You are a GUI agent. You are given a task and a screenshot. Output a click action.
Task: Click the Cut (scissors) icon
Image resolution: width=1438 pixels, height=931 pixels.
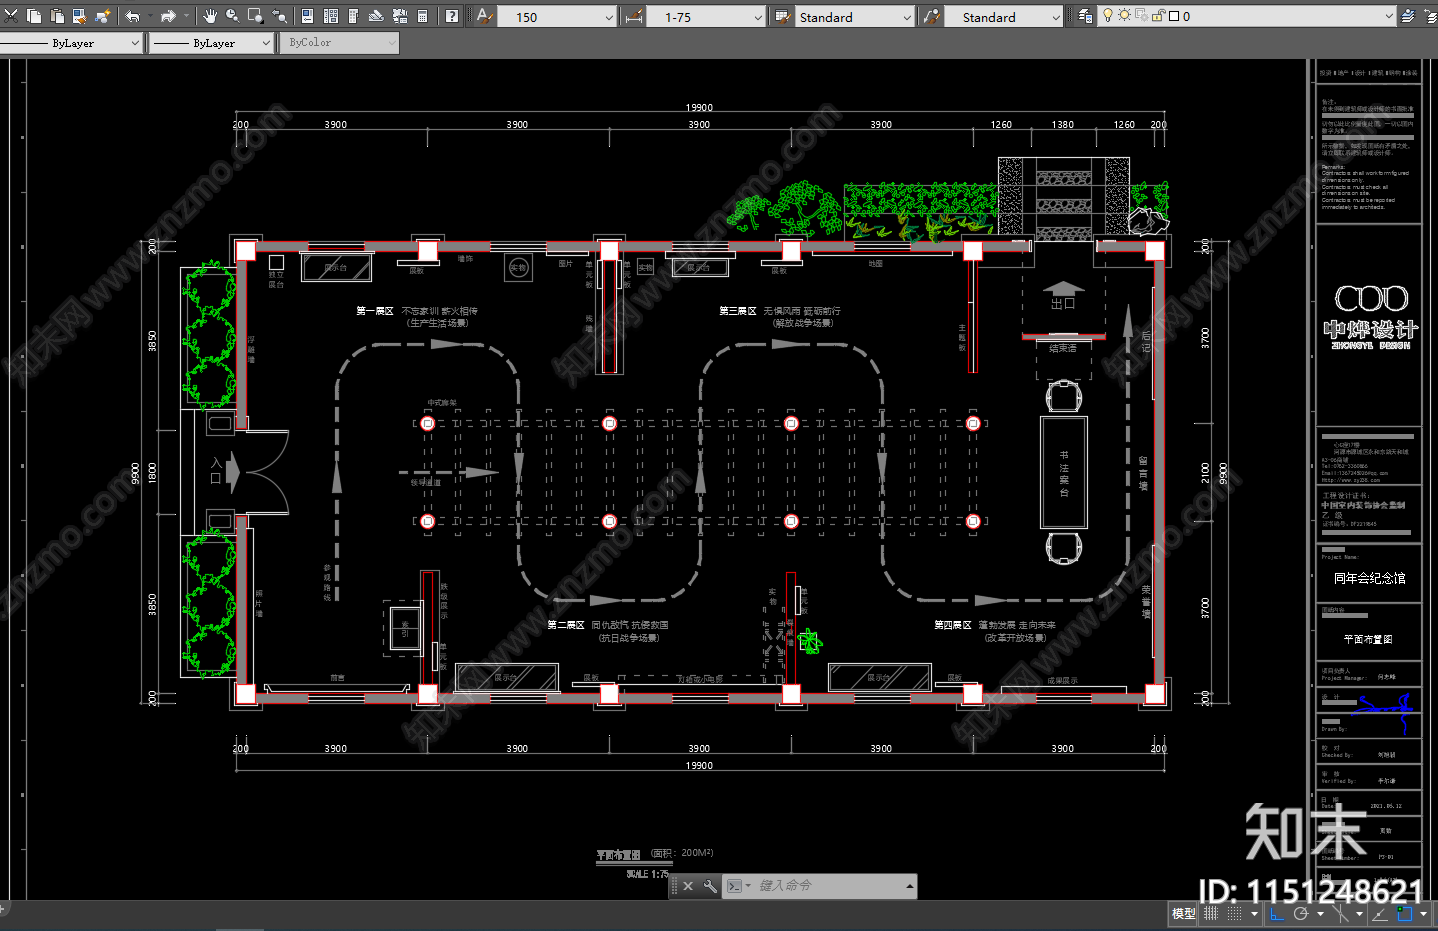click(x=11, y=16)
